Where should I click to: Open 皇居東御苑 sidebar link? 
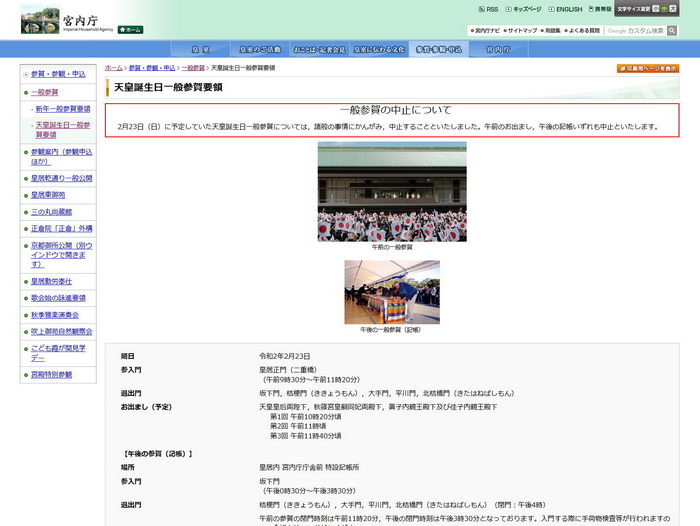48,195
